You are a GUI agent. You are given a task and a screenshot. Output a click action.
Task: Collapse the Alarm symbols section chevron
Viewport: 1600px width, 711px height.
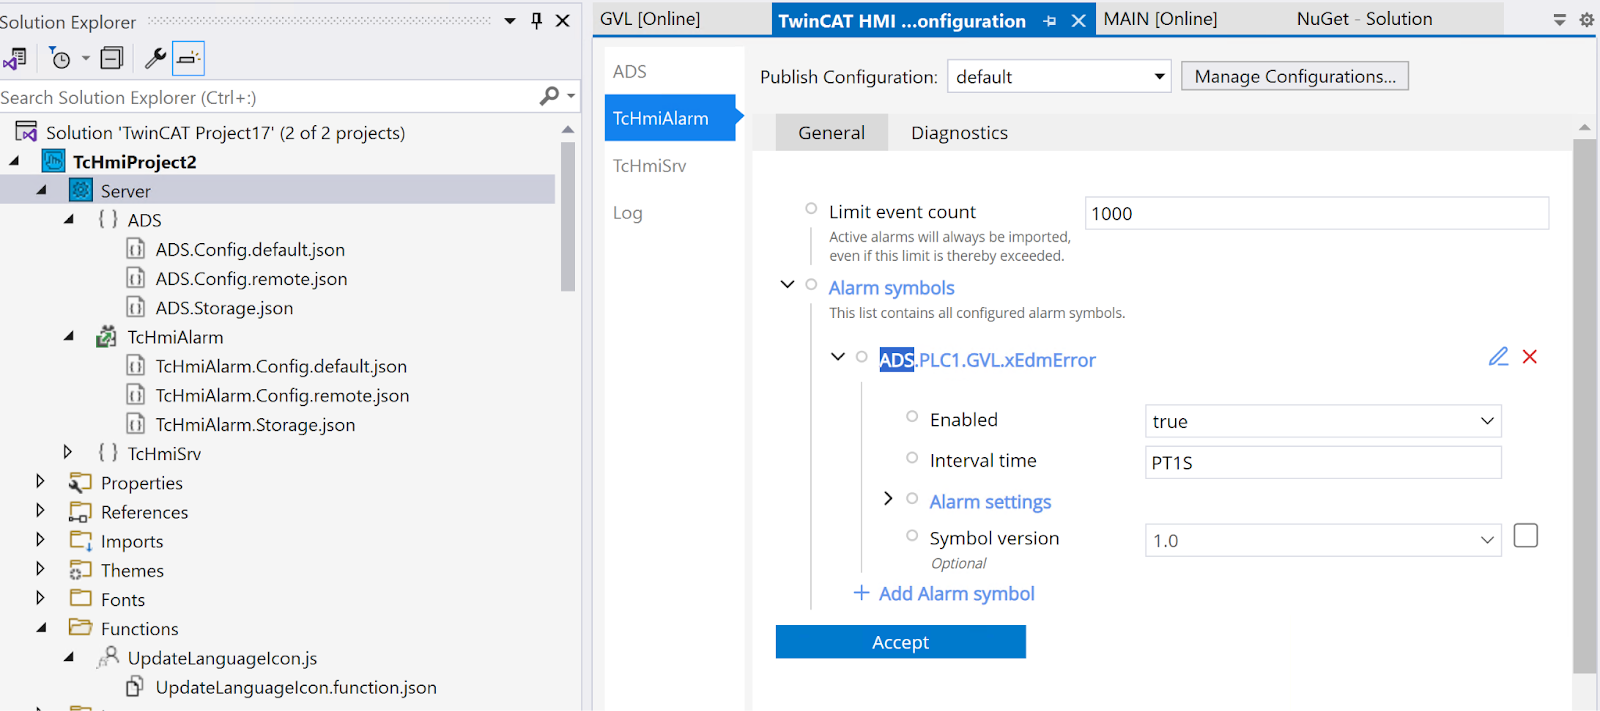(788, 285)
